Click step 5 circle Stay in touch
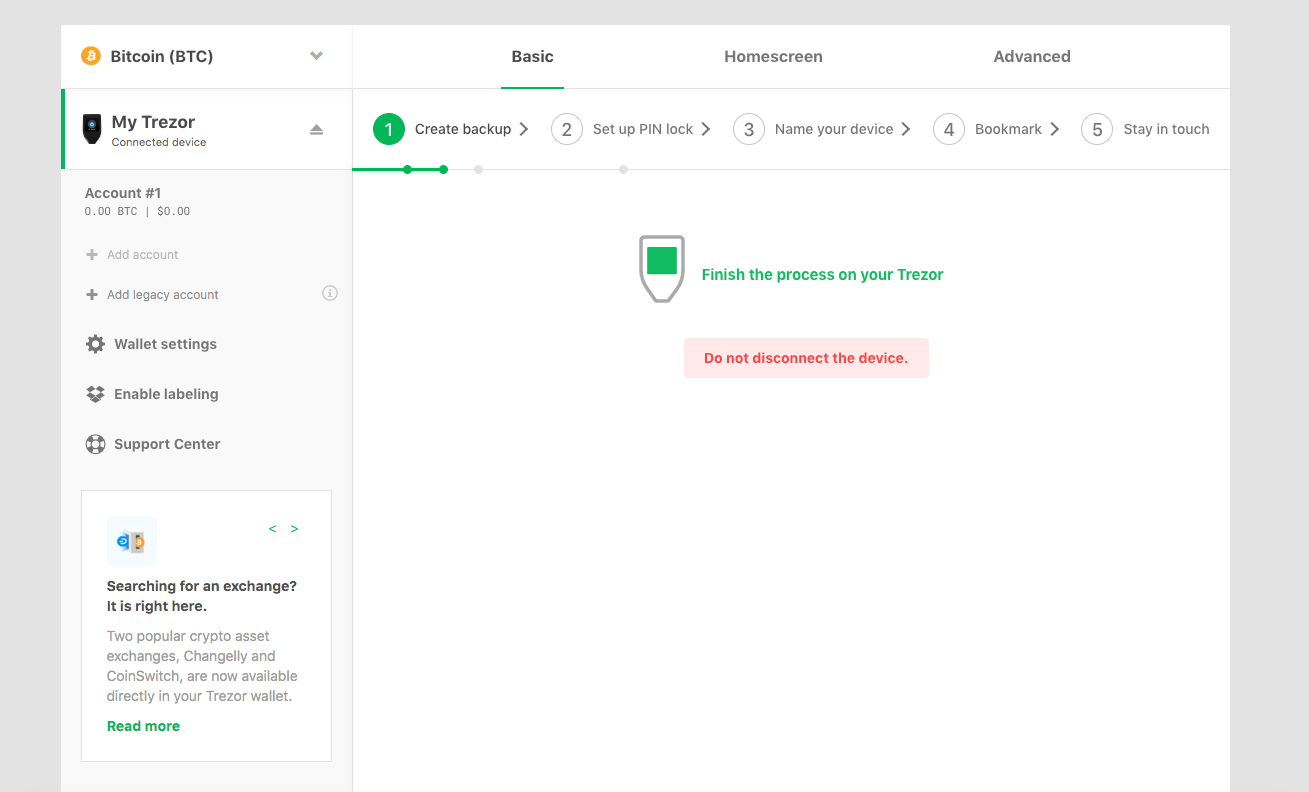1309x792 pixels. click(x=1097, y=129)
